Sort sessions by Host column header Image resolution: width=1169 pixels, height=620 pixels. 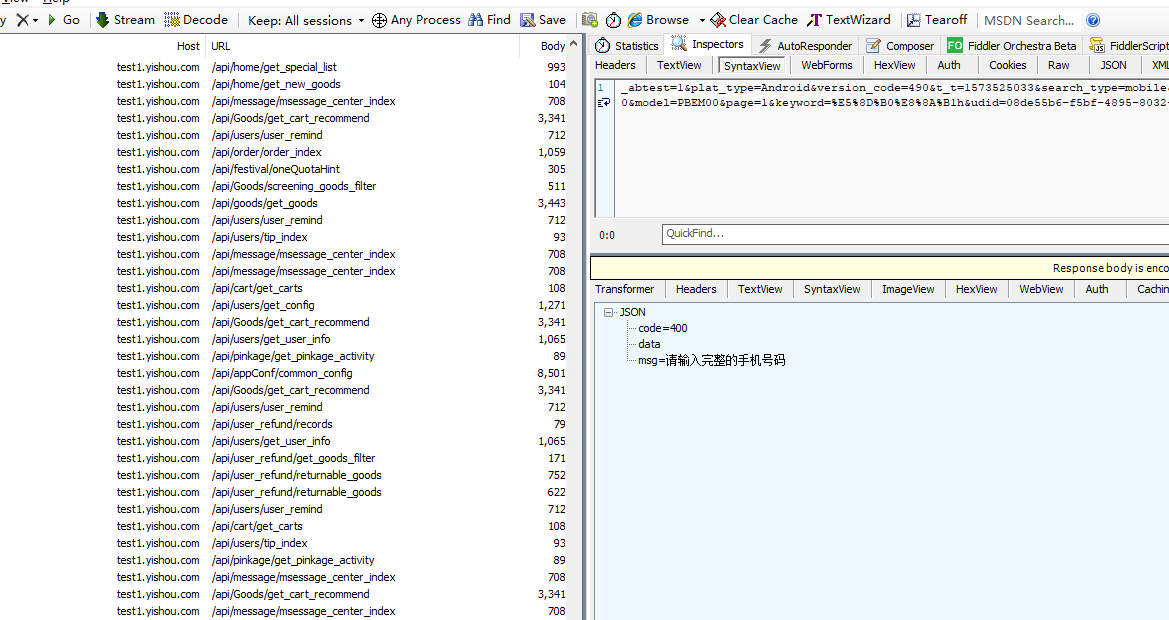(188, 46)
